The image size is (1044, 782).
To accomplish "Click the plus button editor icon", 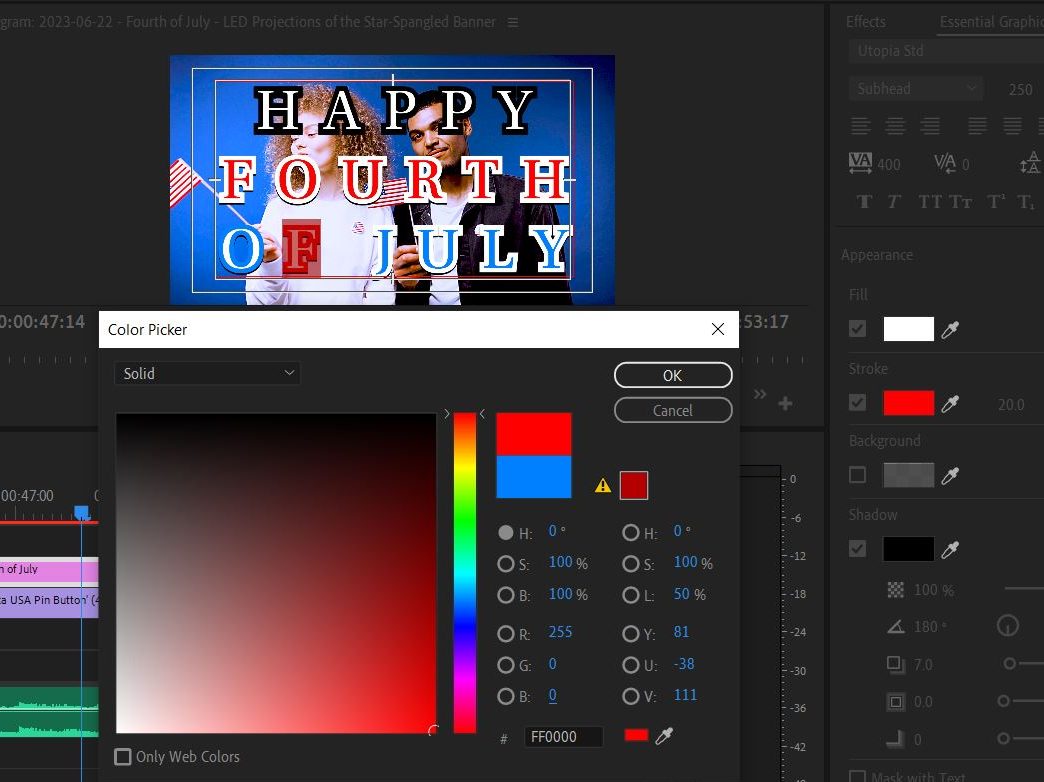I will [785, 403].
